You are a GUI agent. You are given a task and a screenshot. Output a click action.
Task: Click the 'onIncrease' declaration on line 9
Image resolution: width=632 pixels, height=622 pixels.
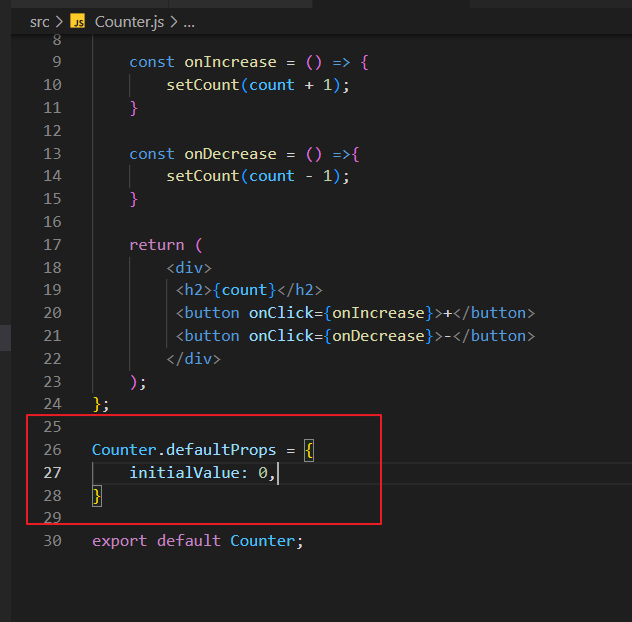pyautogui.click(x=230, y=62)
